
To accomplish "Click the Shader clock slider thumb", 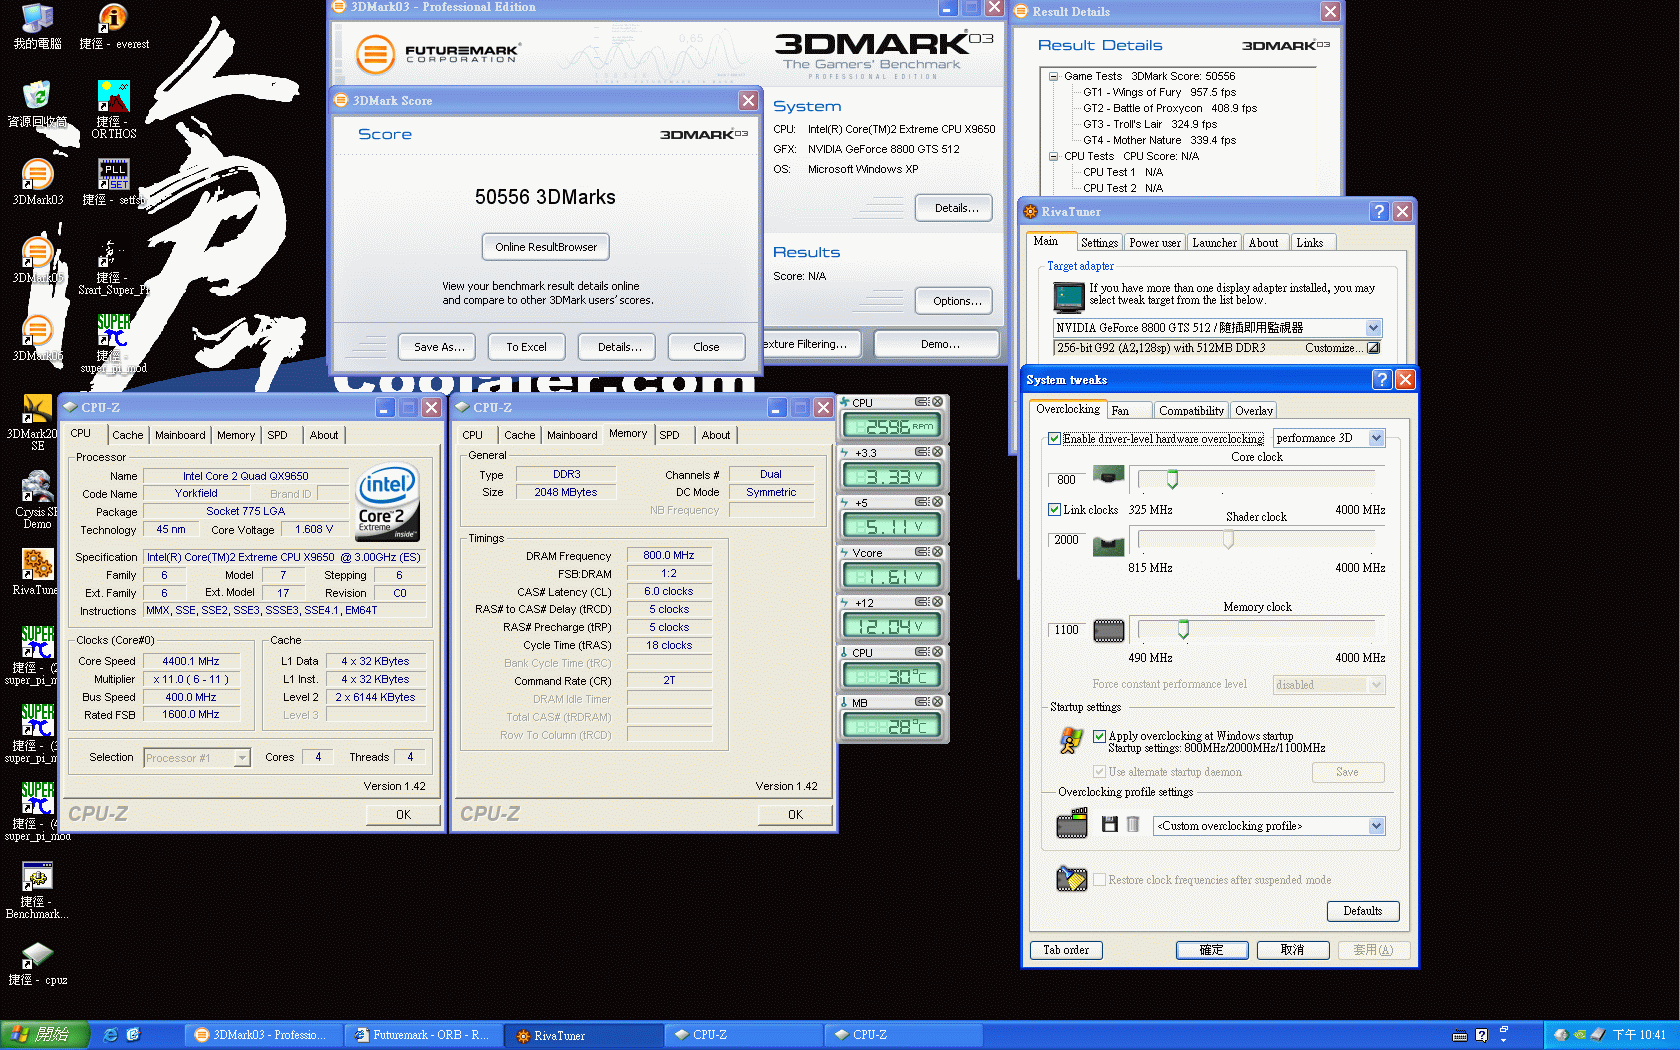I will coord(1228,539).
